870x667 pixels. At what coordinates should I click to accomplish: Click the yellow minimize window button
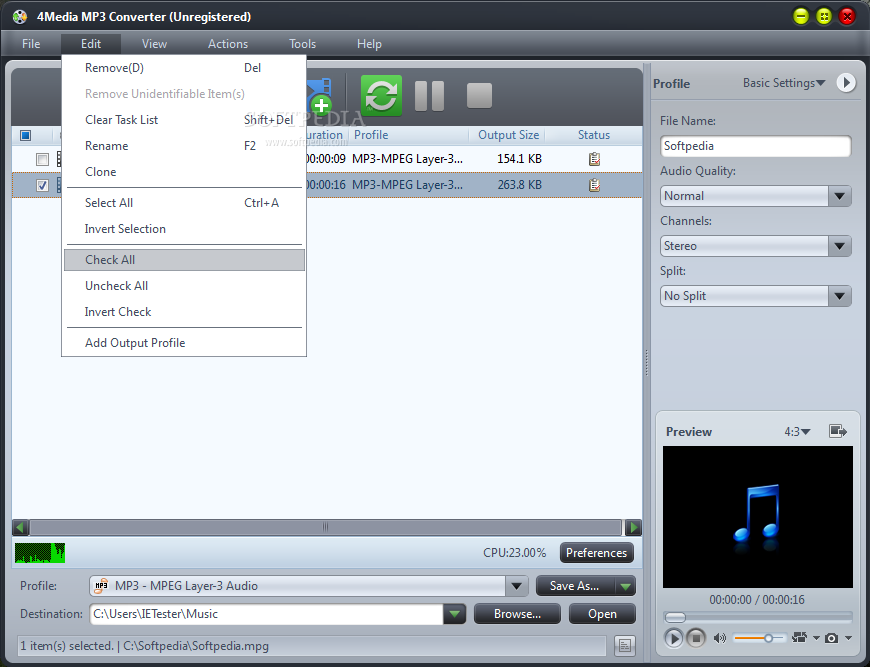(801, 17)
